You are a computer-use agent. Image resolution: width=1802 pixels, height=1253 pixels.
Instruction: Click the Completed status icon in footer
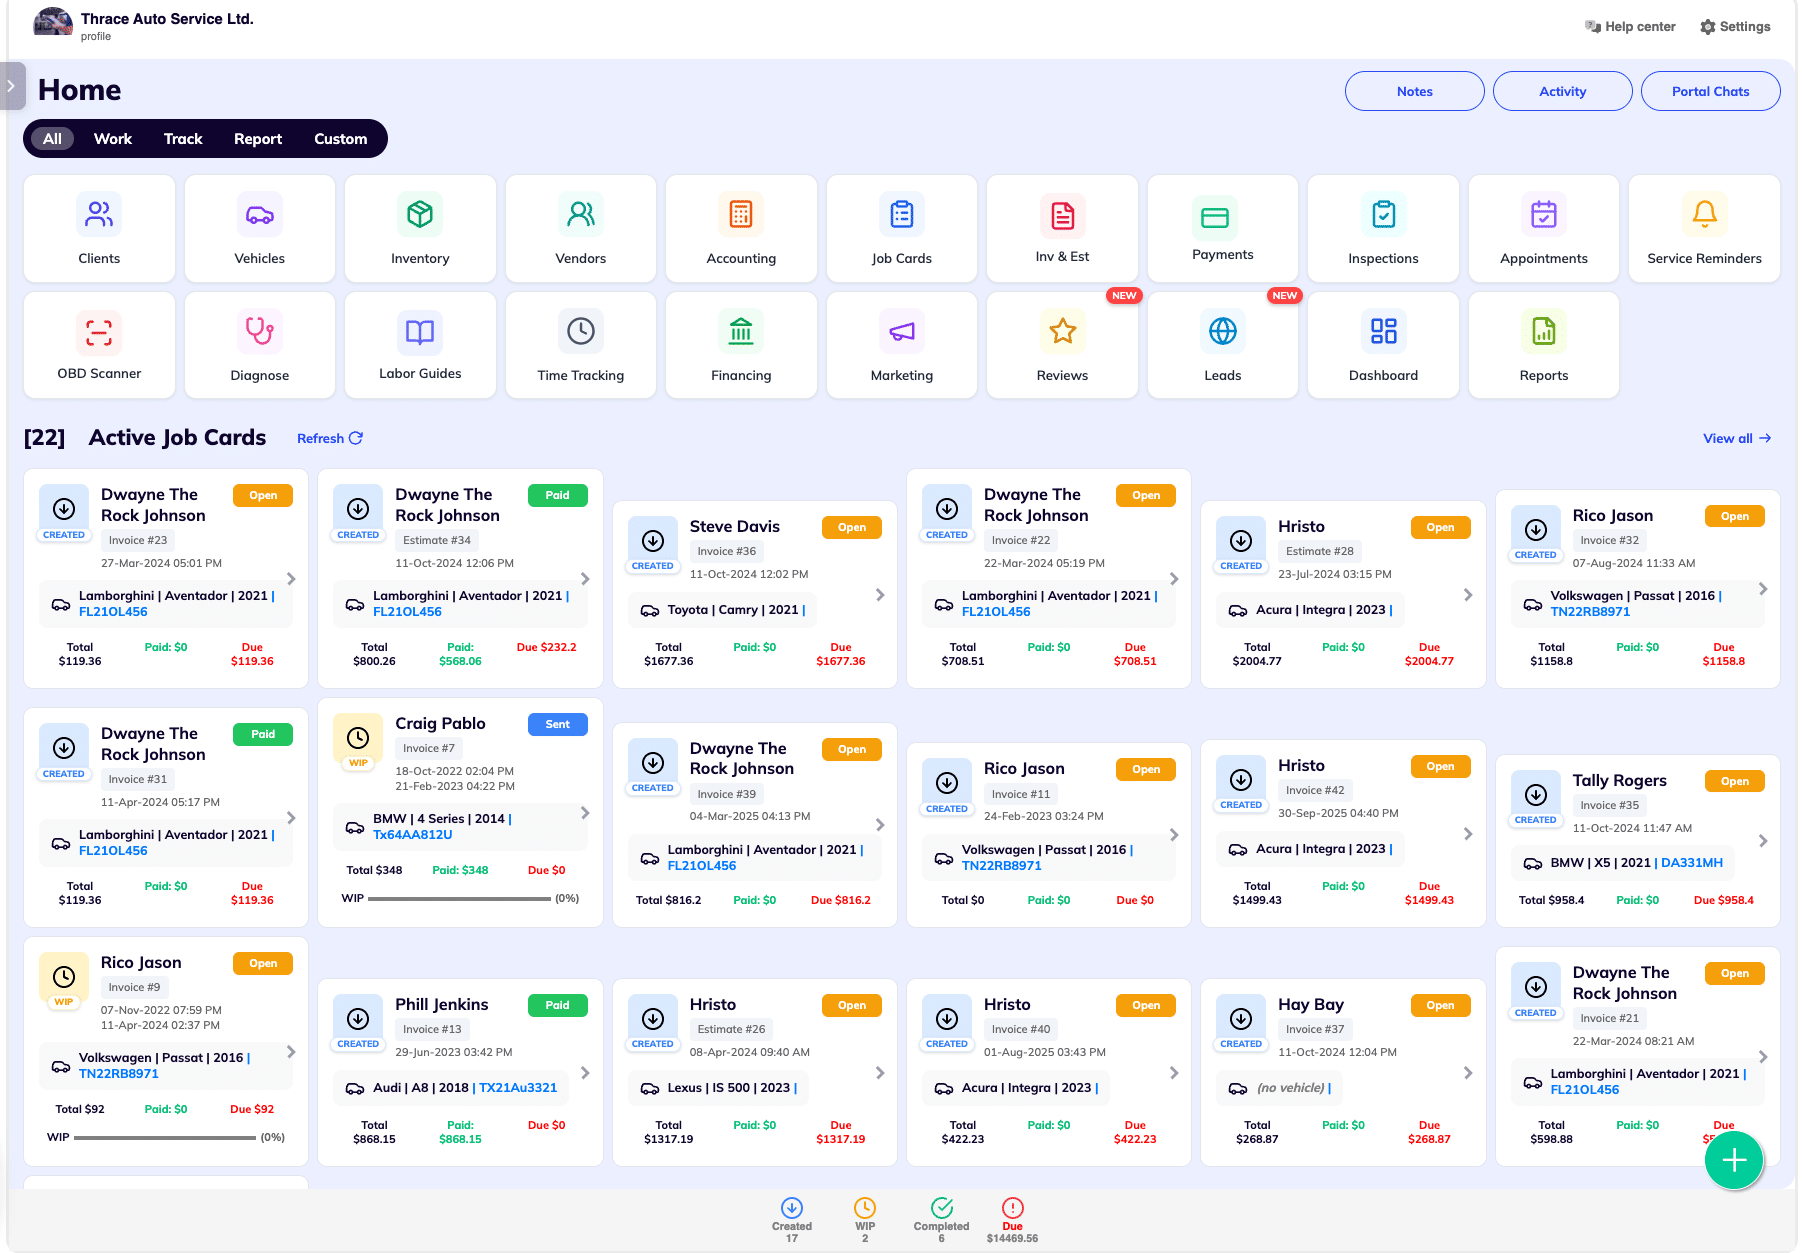pos(941,1208)
